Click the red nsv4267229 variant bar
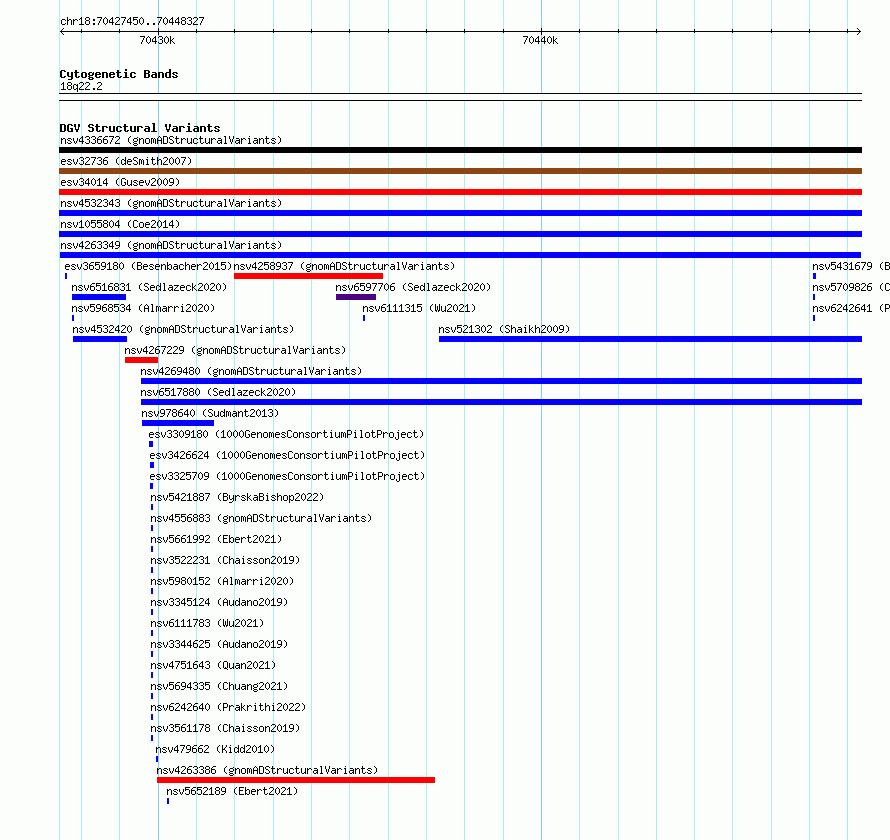 pyautogui.click(x=141, y=360)
